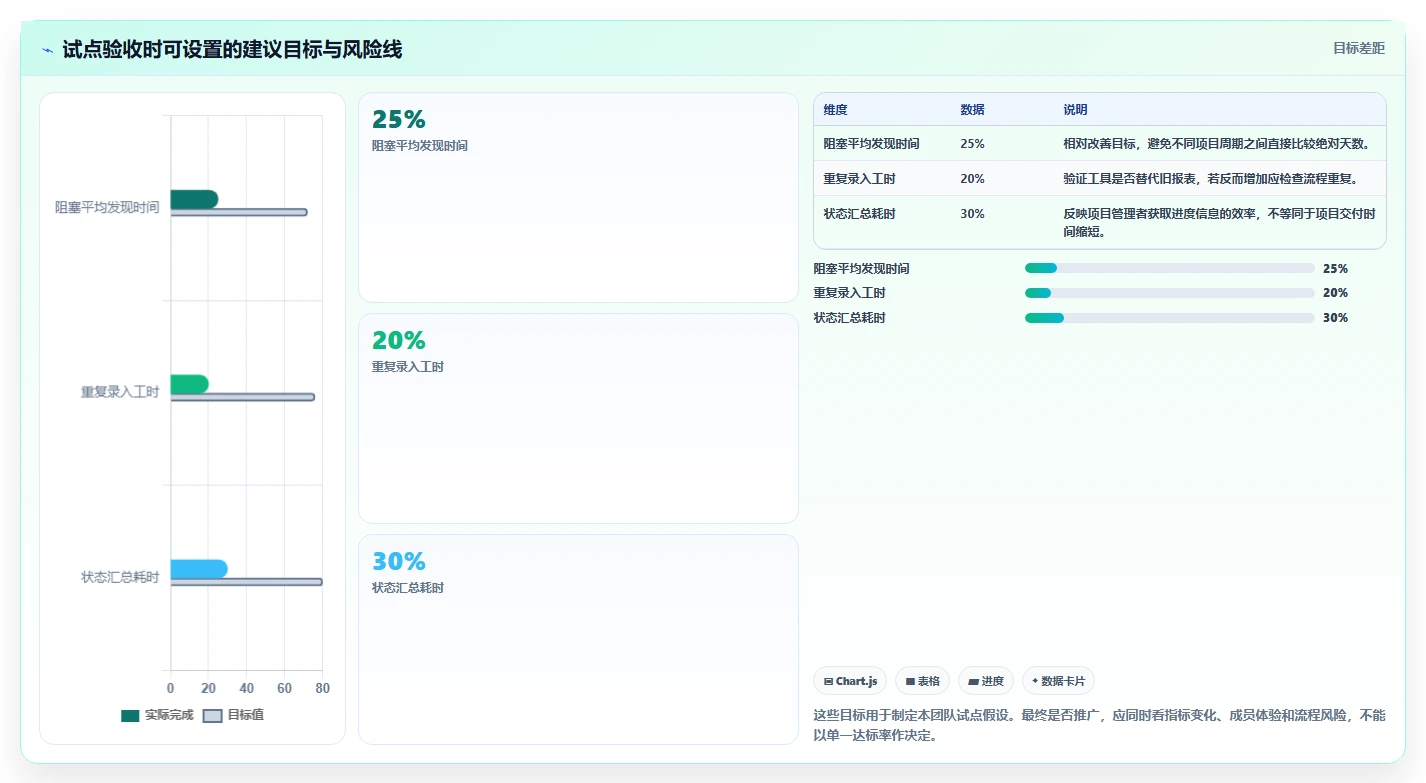The image size is (1426, 783).
Task: Click the 25% card value
Action: (x=399, y=119)
